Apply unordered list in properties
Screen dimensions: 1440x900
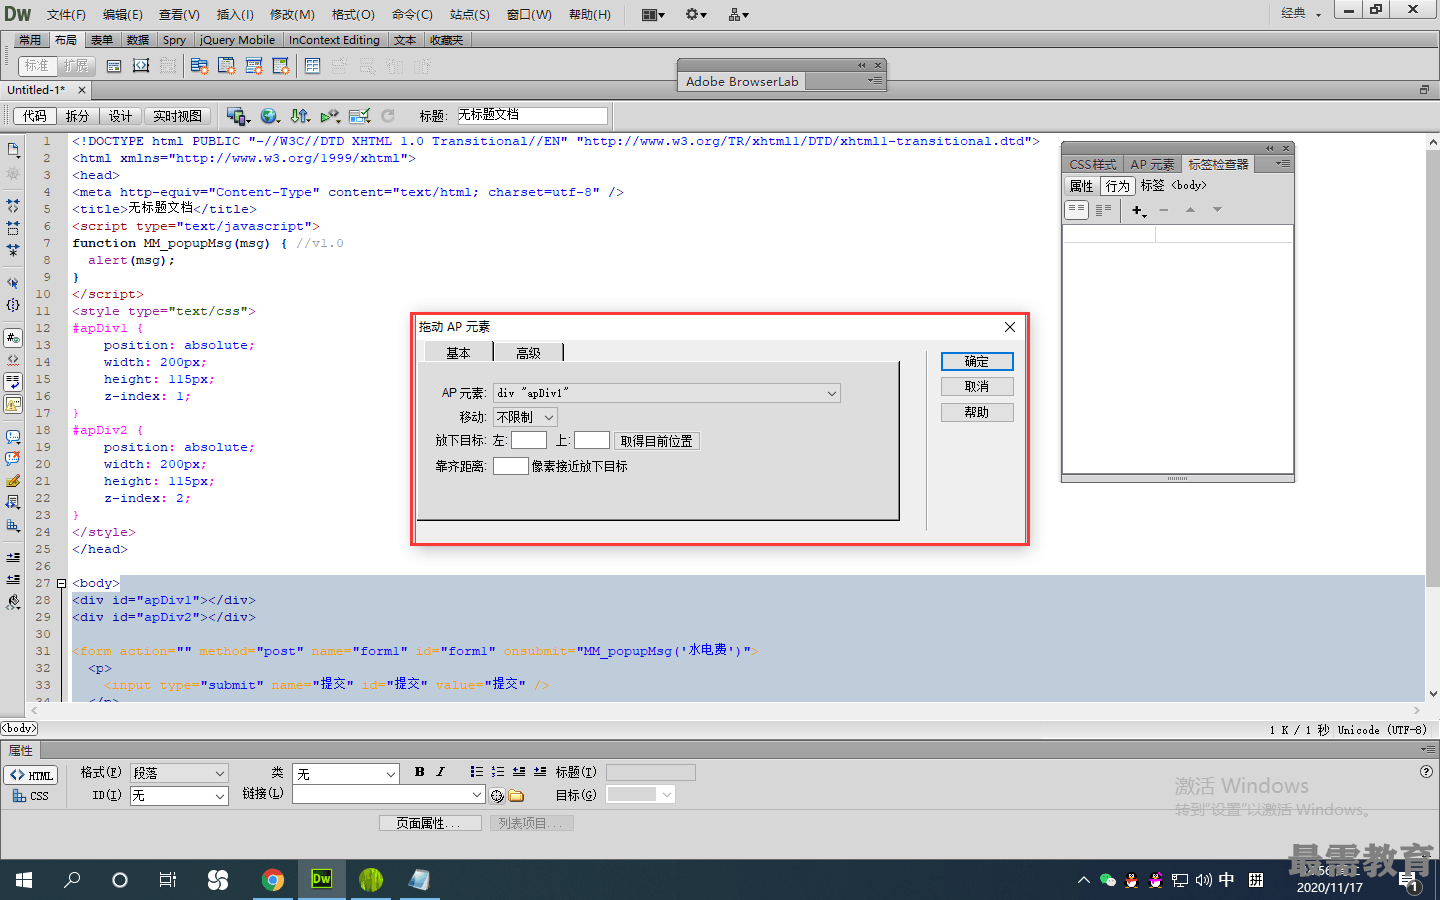476,772
